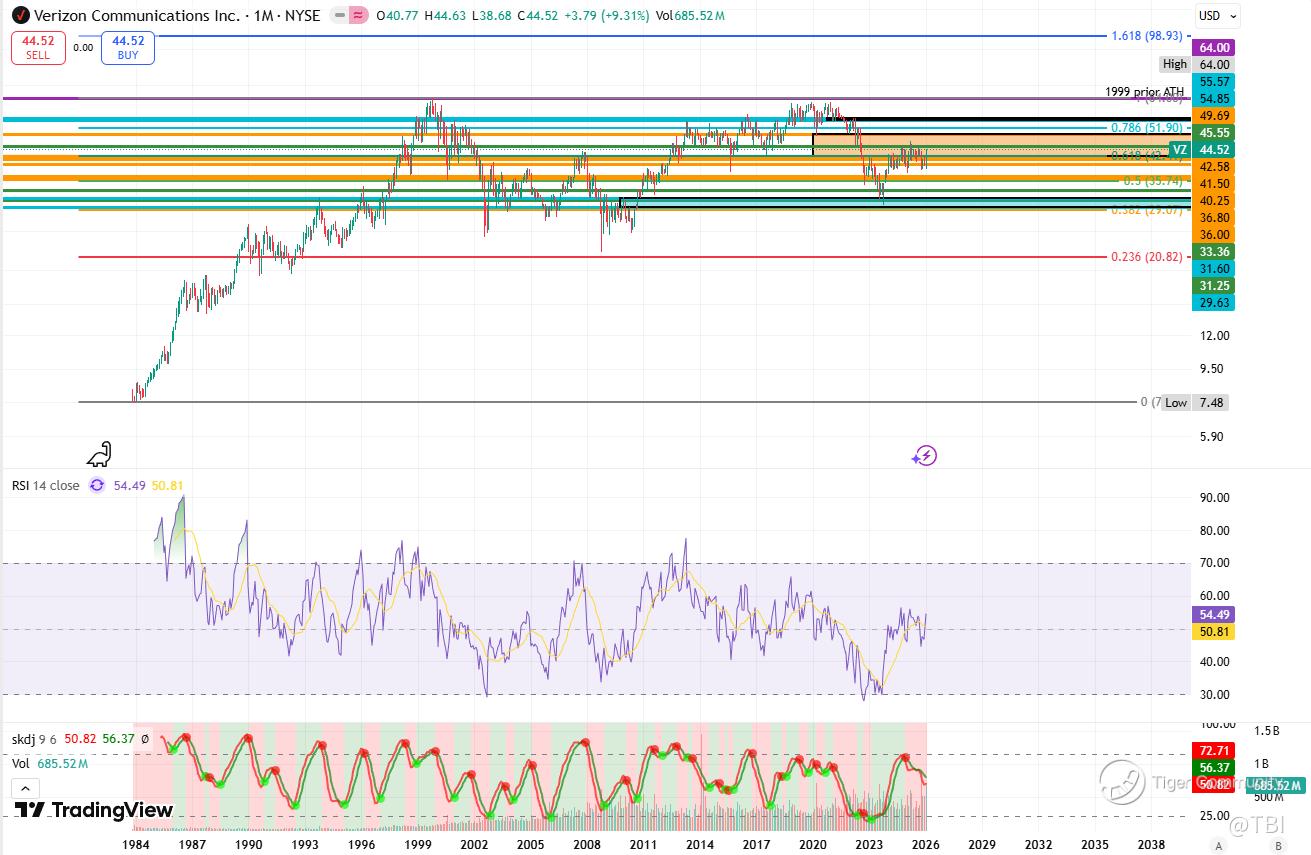Screen dimensions: 1311x855
Task: Click the 2038 label on time axis
Action: click(1151, 845)
